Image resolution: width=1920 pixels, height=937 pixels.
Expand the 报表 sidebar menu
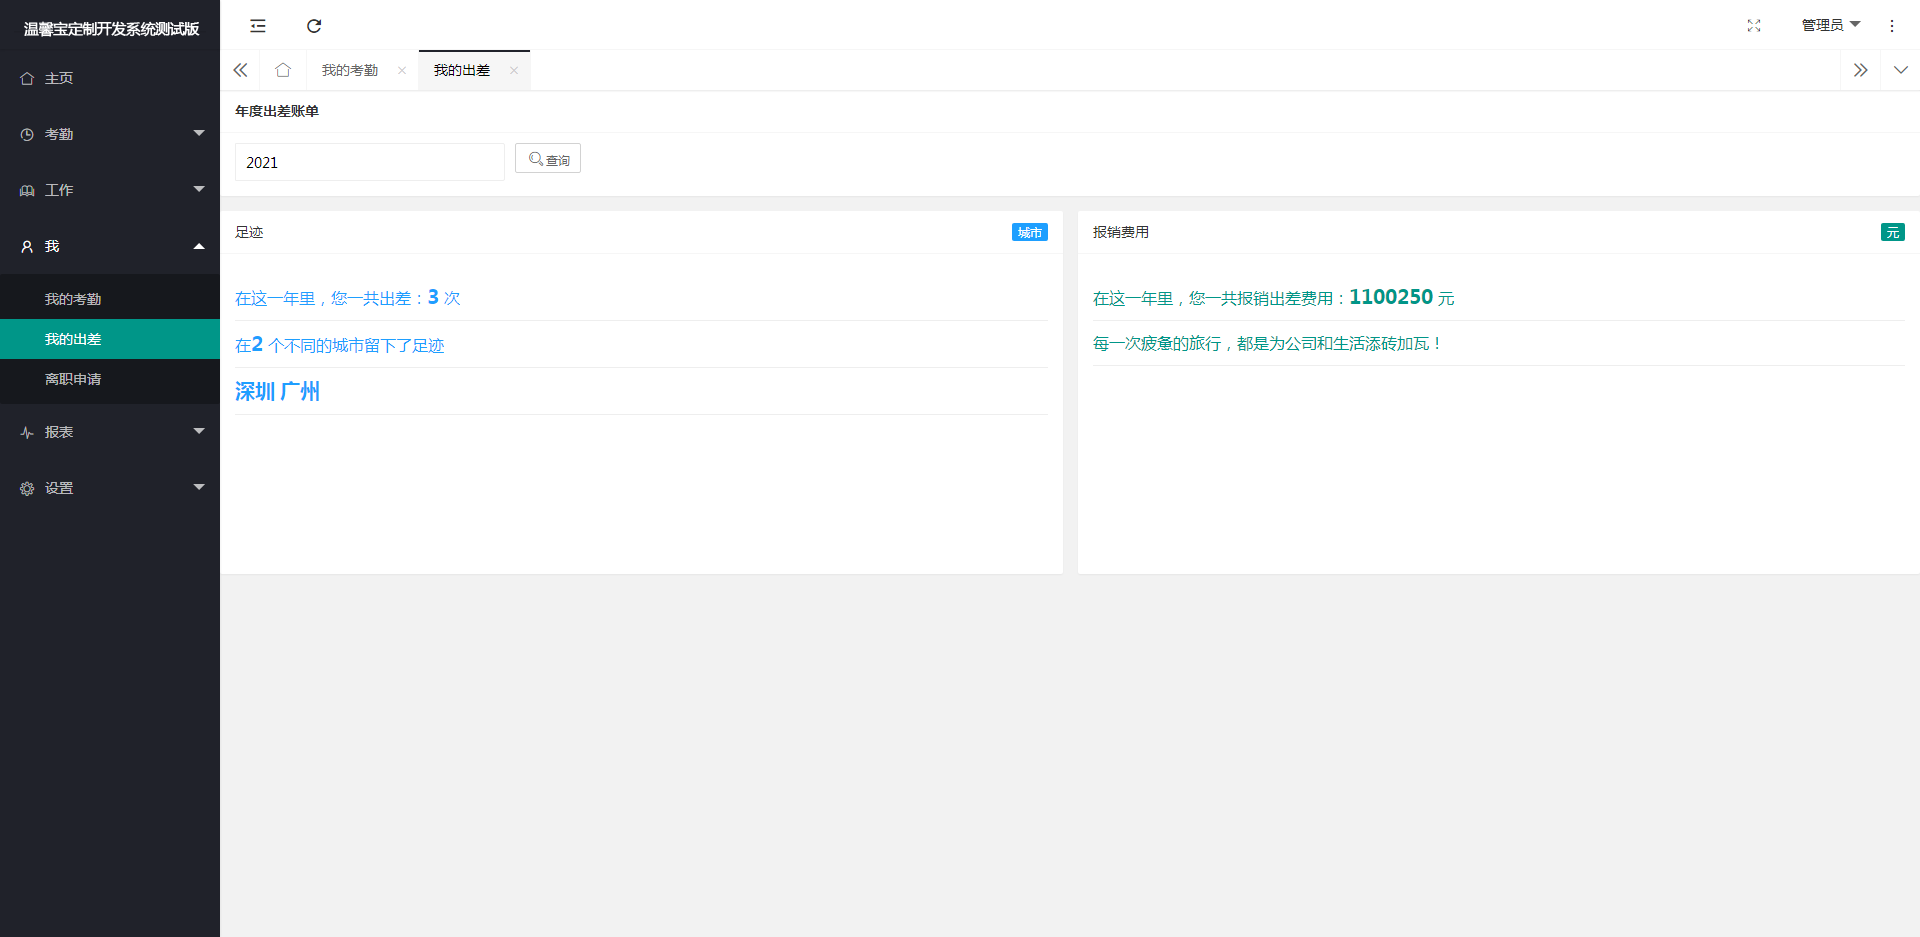pyautogui.click(x=110, y=432)
